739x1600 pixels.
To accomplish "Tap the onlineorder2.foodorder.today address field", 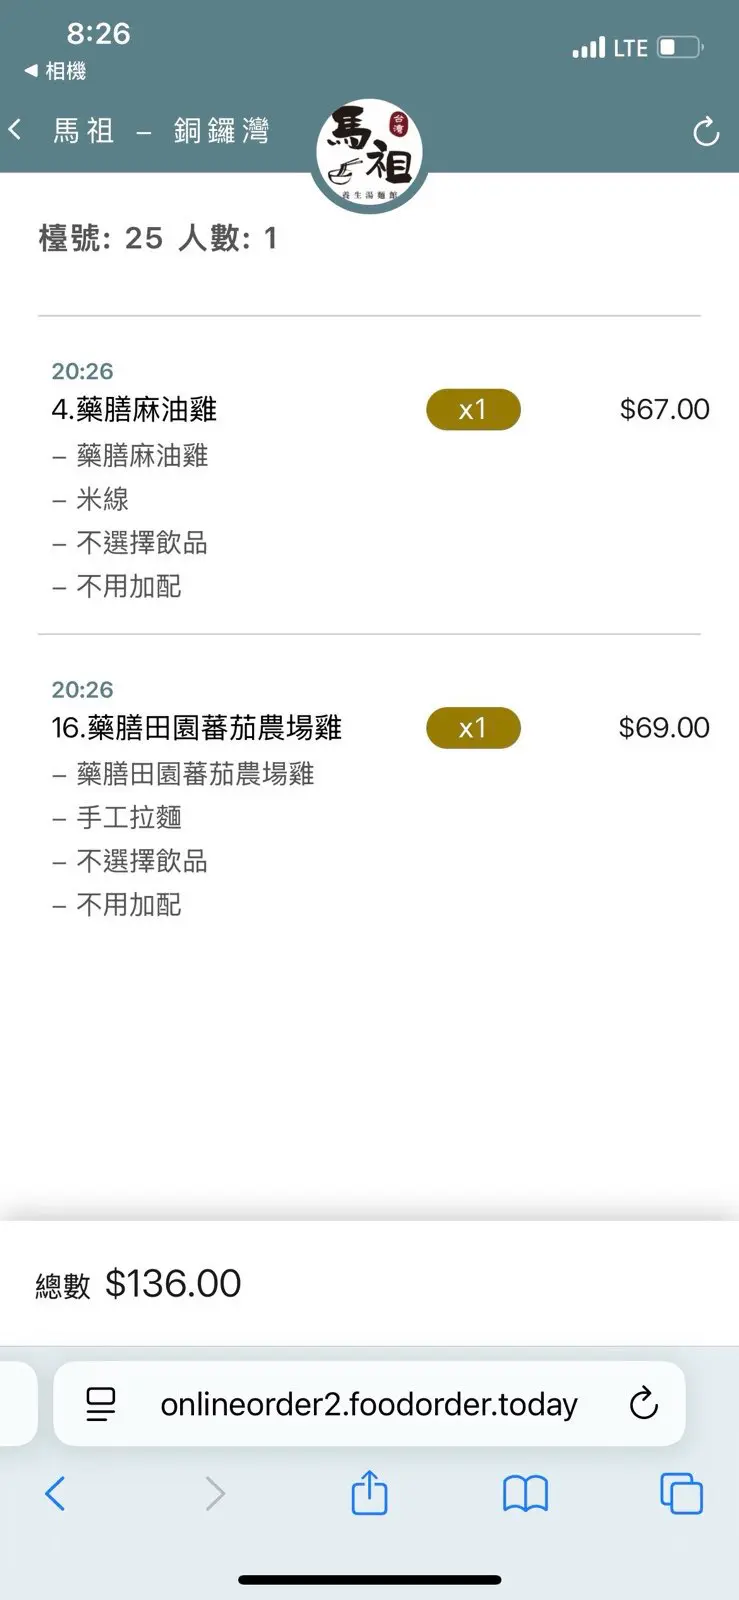I will click(369, 1404).
